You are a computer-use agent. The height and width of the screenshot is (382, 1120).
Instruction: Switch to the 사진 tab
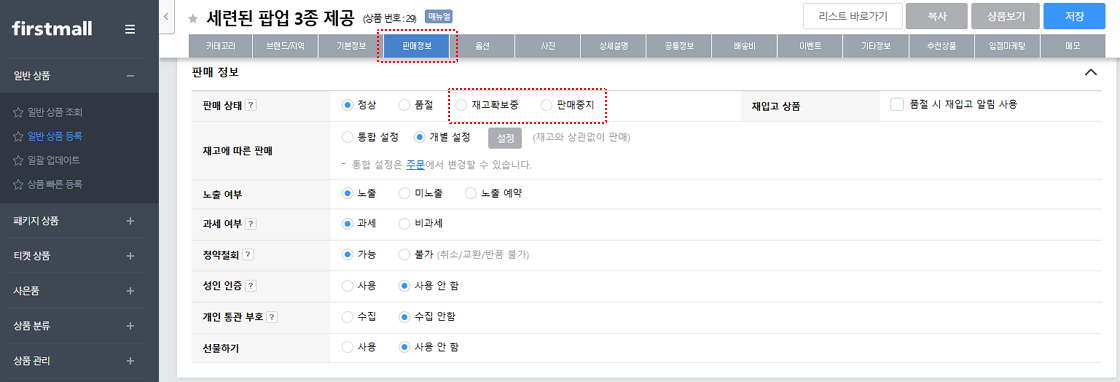click(548, 46)
